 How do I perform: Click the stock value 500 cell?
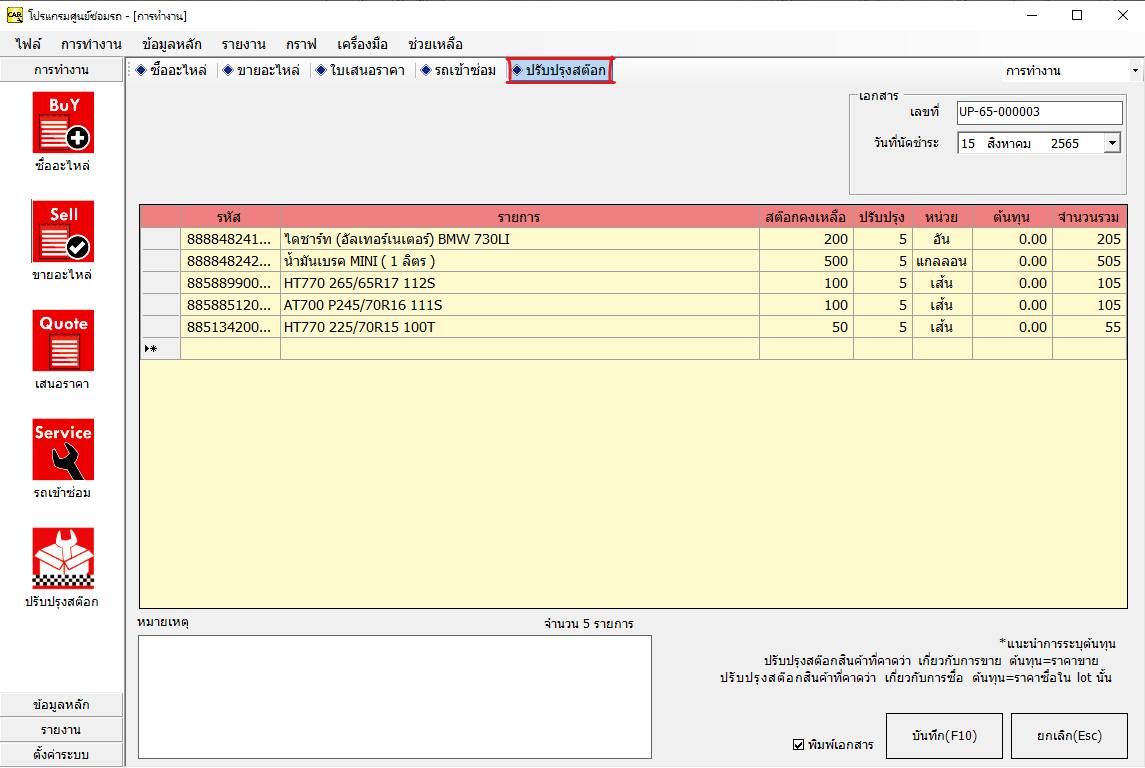point(806,261)
